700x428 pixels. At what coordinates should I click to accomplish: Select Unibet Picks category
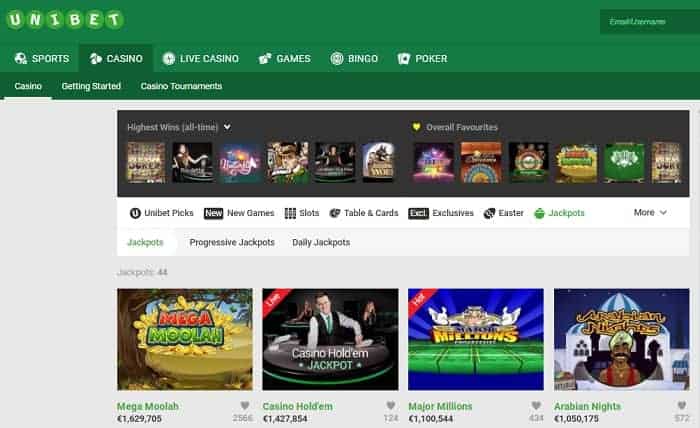coord(162,213)
